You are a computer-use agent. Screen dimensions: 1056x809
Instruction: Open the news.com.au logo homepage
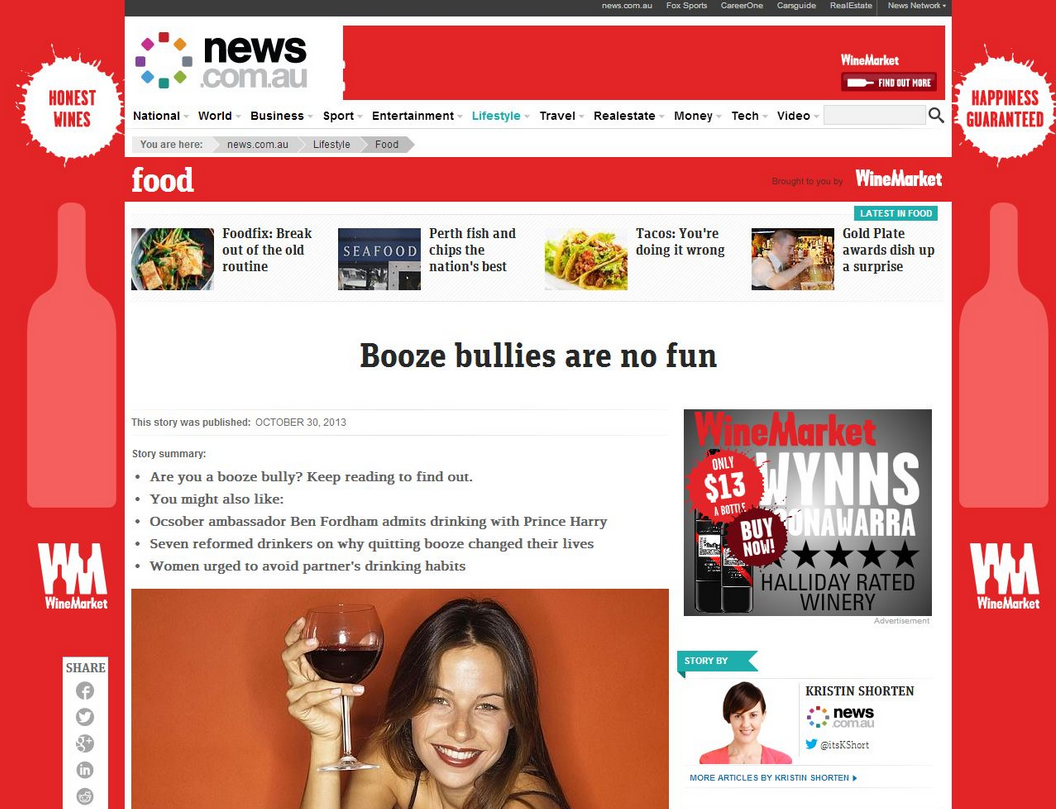(221, 60)
